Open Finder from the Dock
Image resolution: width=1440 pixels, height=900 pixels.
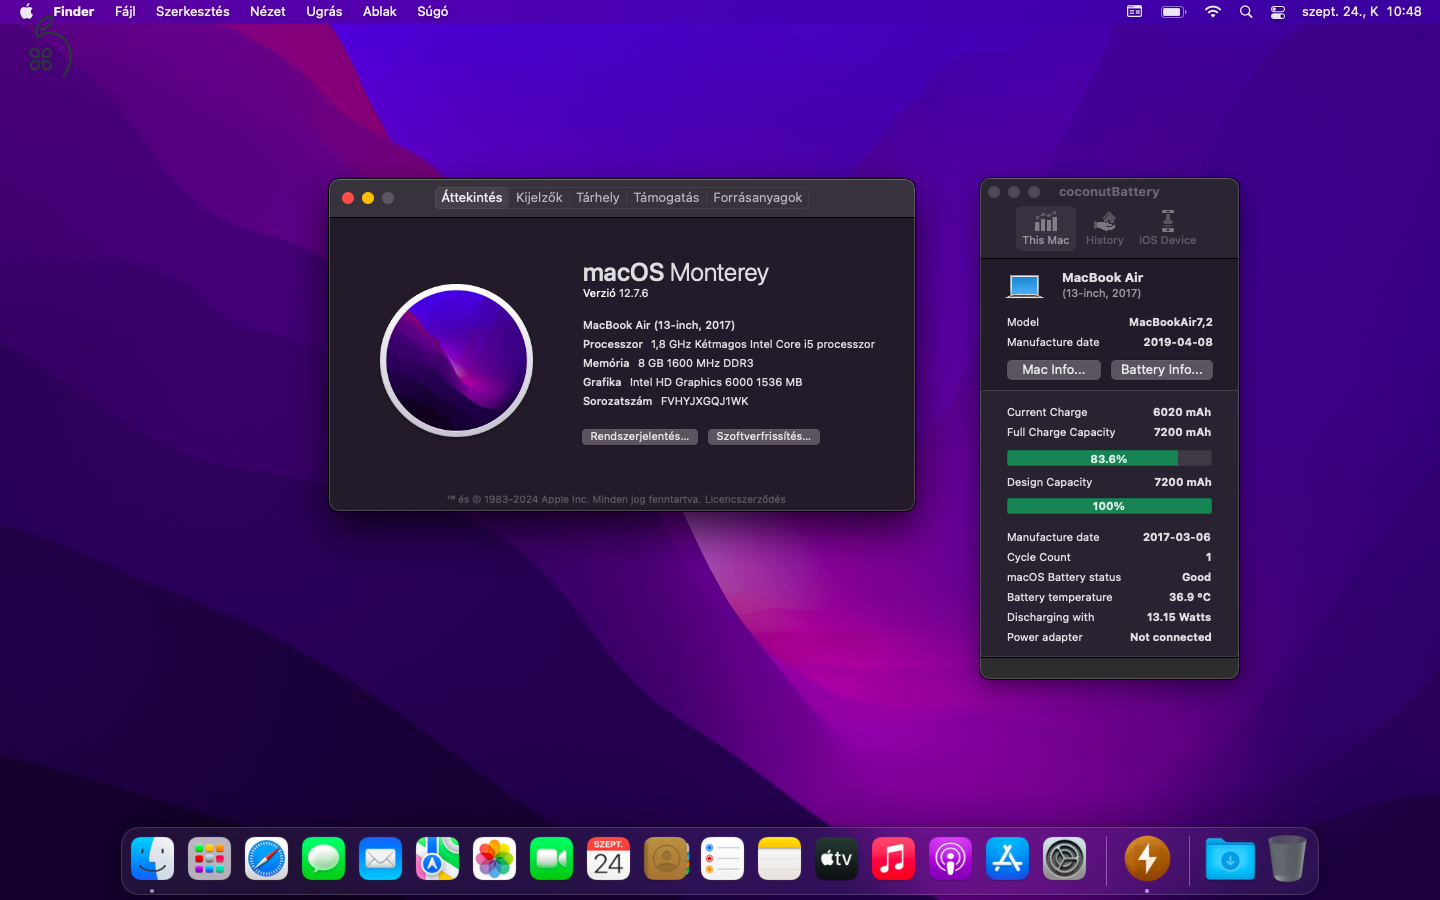pyautogui.click(x=152, y=859)
